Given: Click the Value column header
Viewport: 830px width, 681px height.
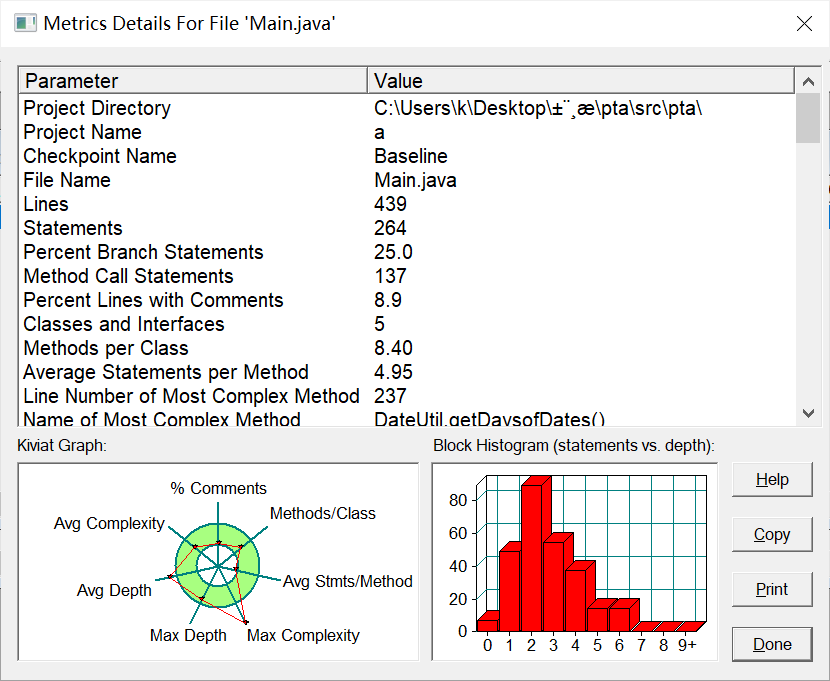Looking at the screenshot, I should [581, 81].
